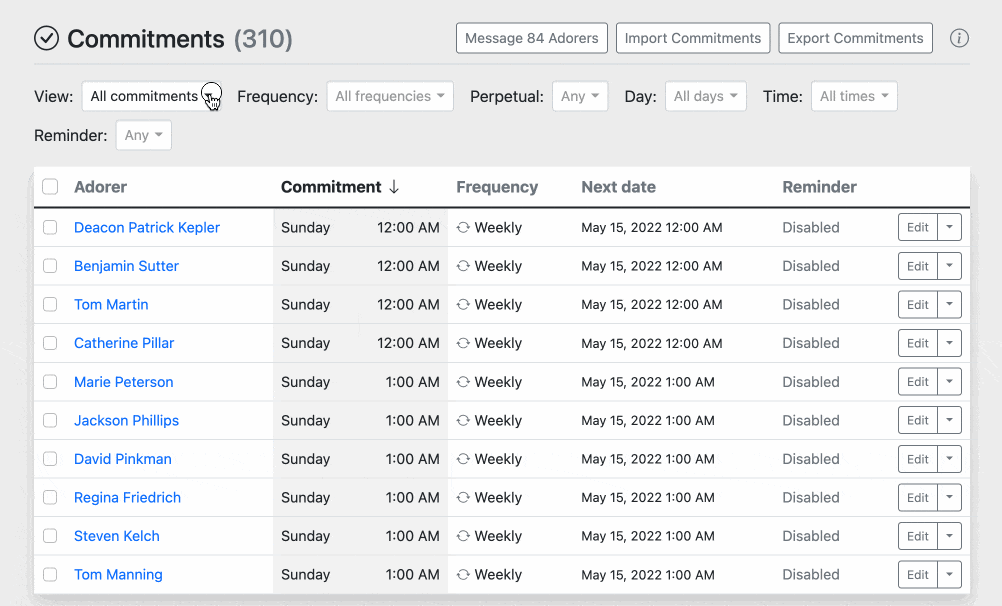Open Jackson Phillips adorer link
Image resolution: width=1002 pixels, height=606 pixels.
(x=126, y=421)
